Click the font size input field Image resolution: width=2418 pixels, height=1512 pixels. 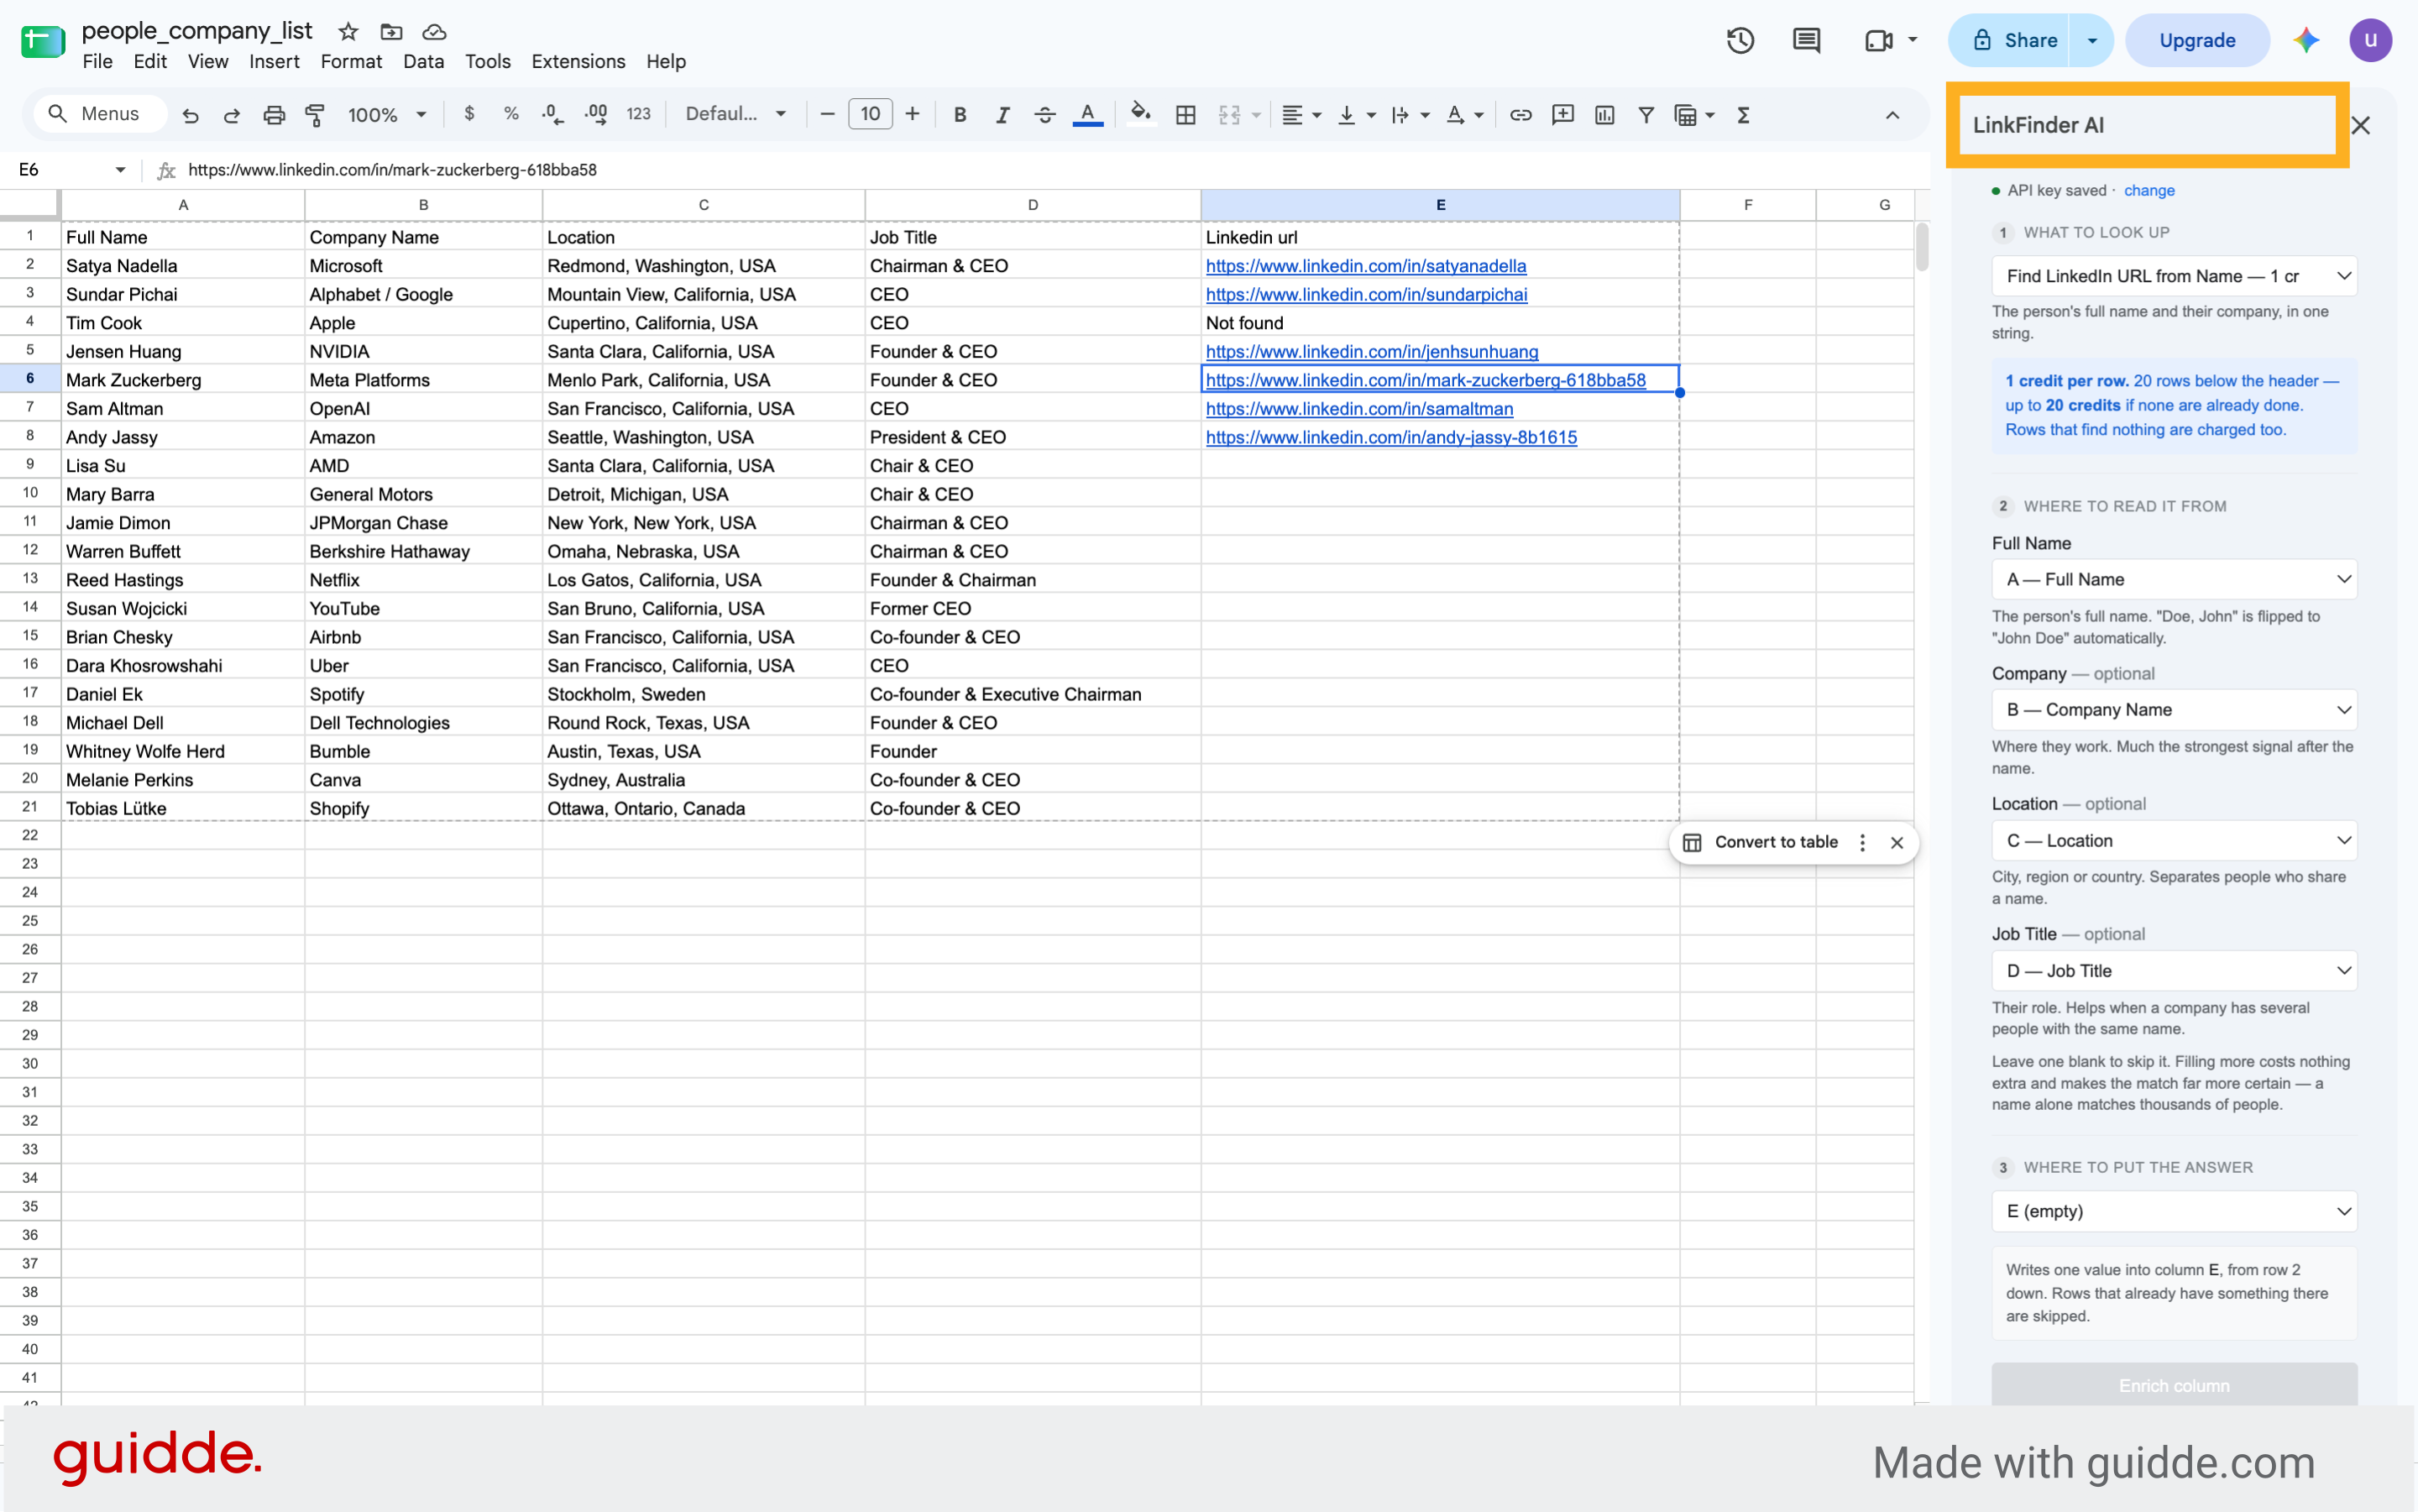click(870, 114)
